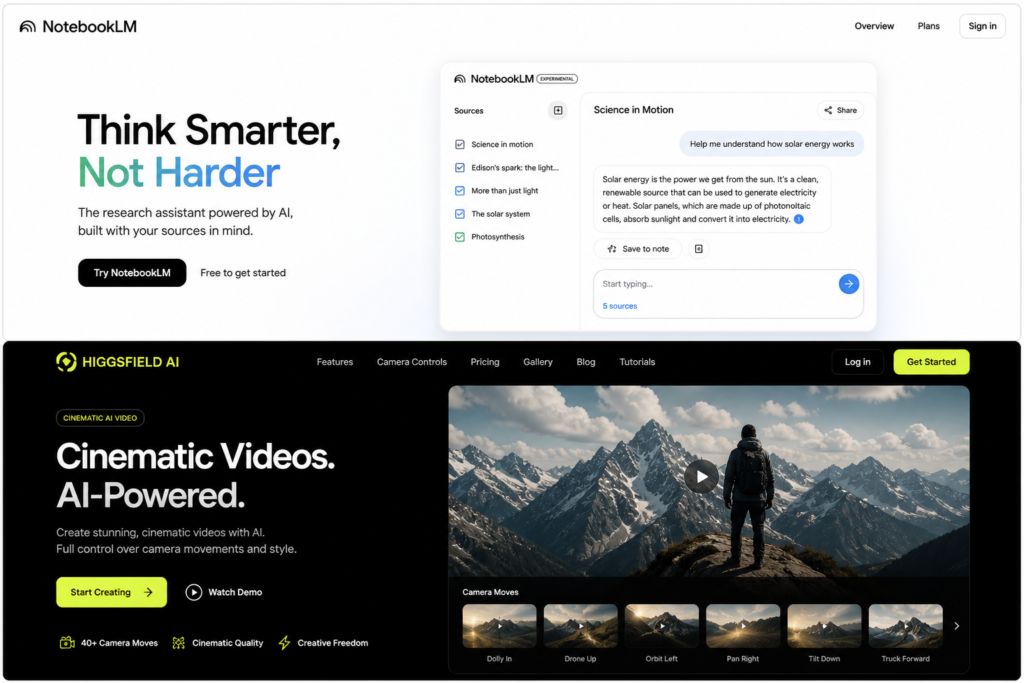Click the citation marker 1 in the answer
Image resolution: width=1024 pixels, height=683 pixels.
point(798,219)
